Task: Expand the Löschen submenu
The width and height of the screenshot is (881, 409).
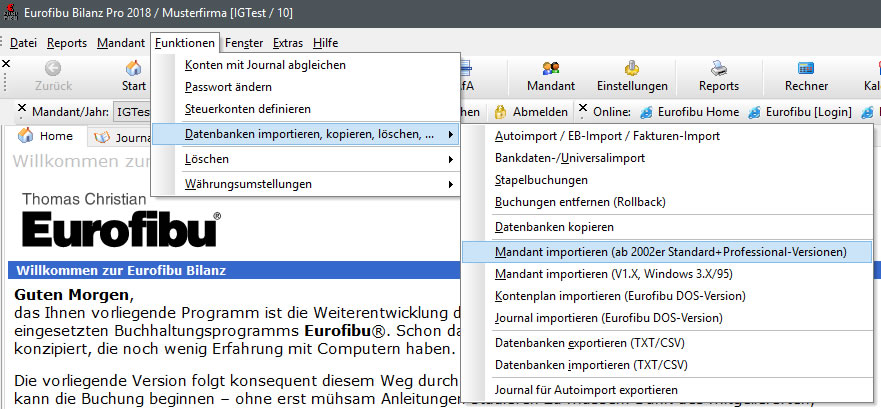Action: coord(306,159)
